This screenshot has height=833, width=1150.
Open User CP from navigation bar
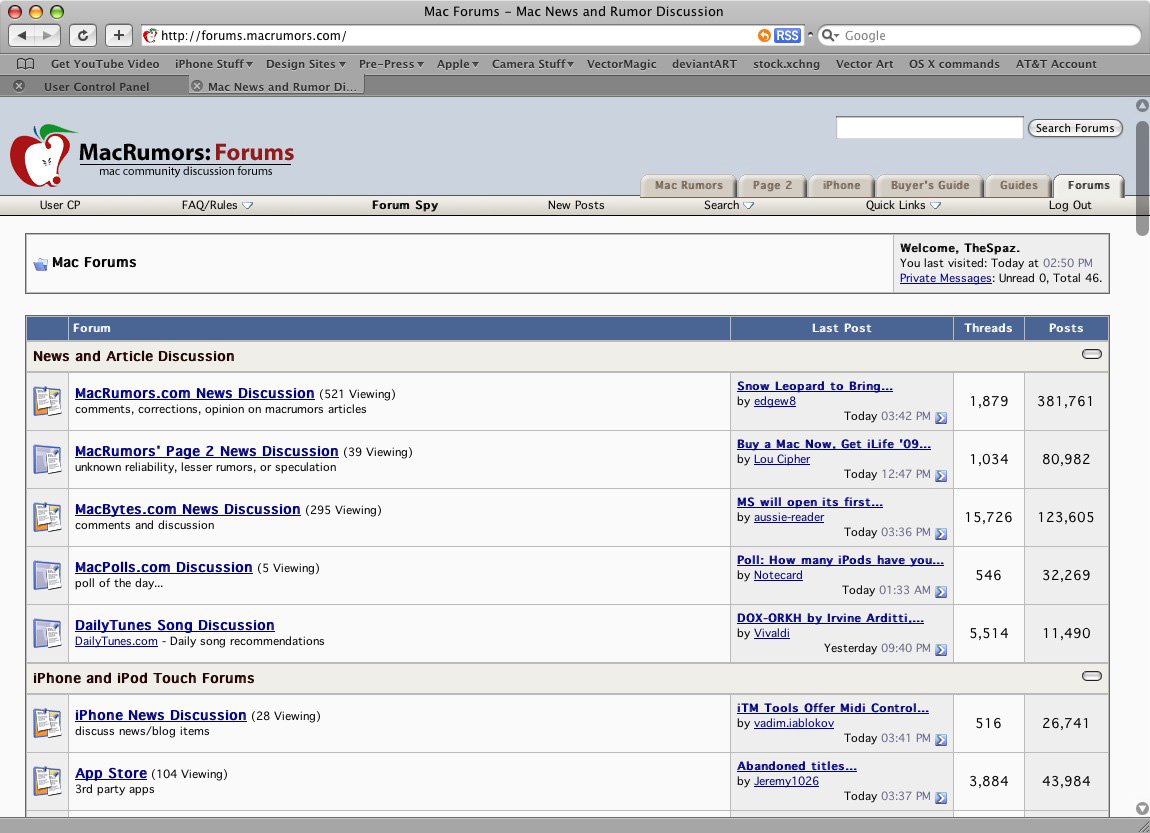tap(60, 205)
